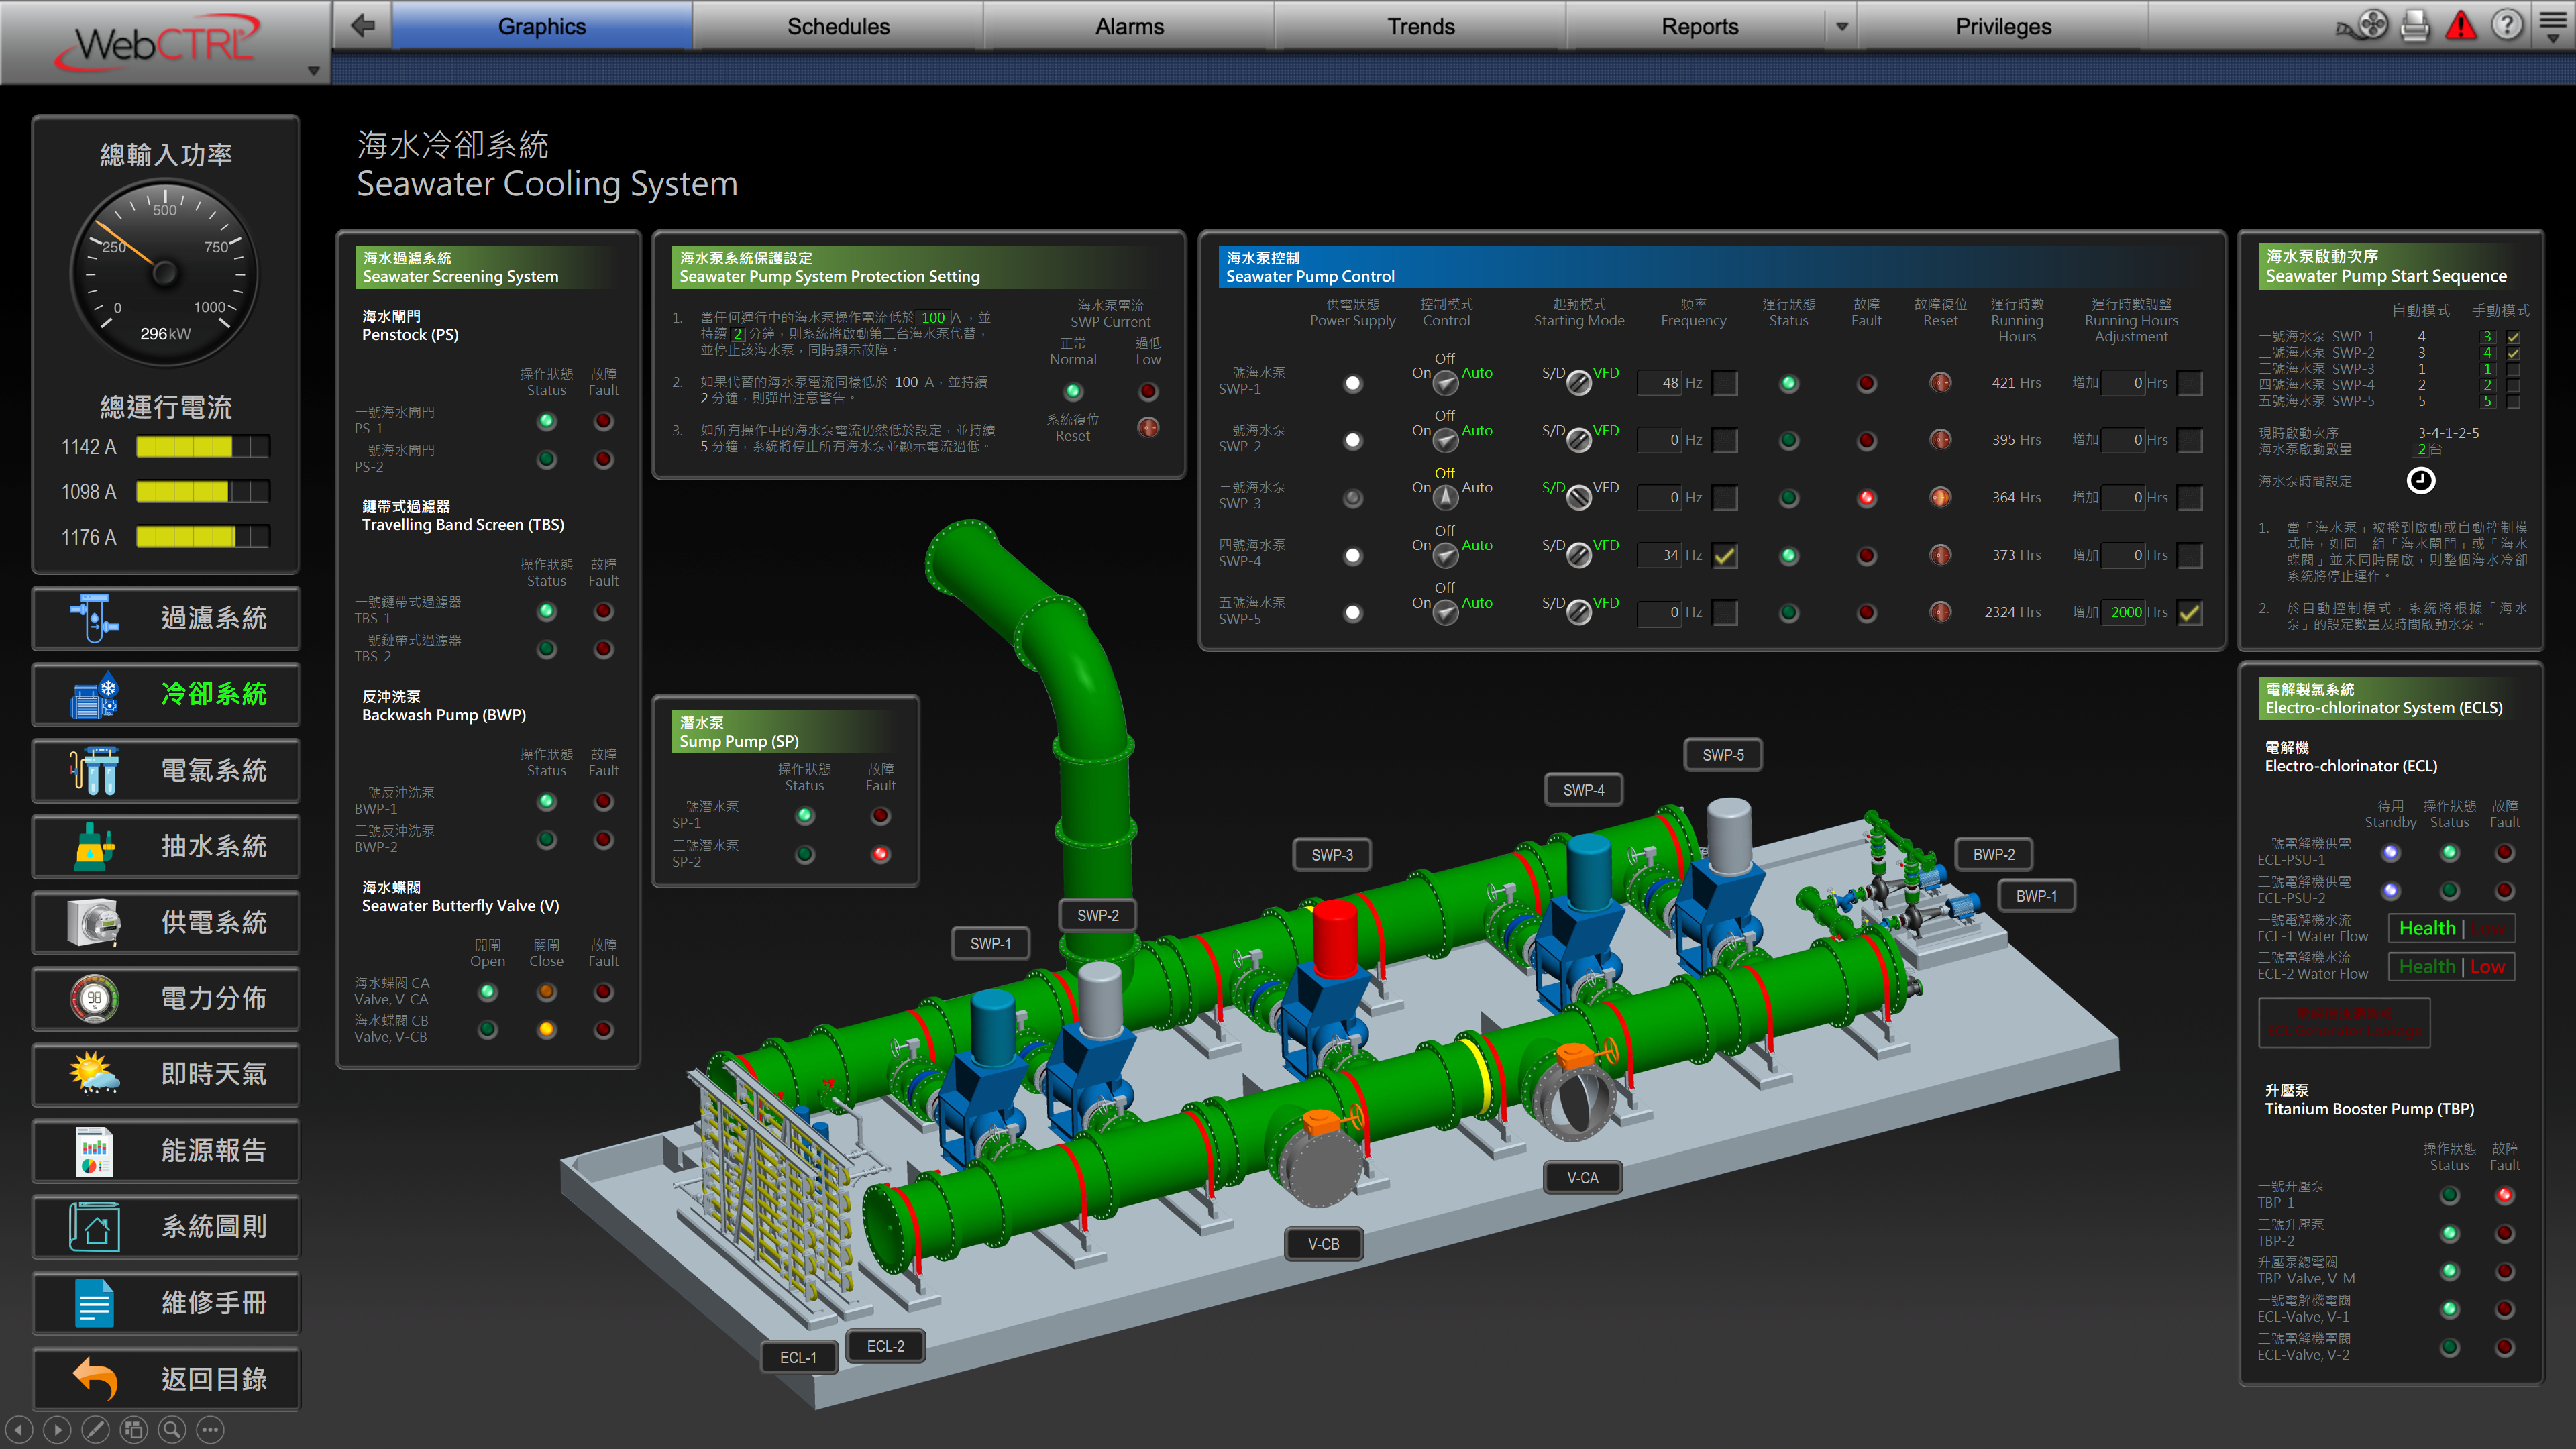
Task: Open the red alarm warning triangle
Action: [2461, 25]
